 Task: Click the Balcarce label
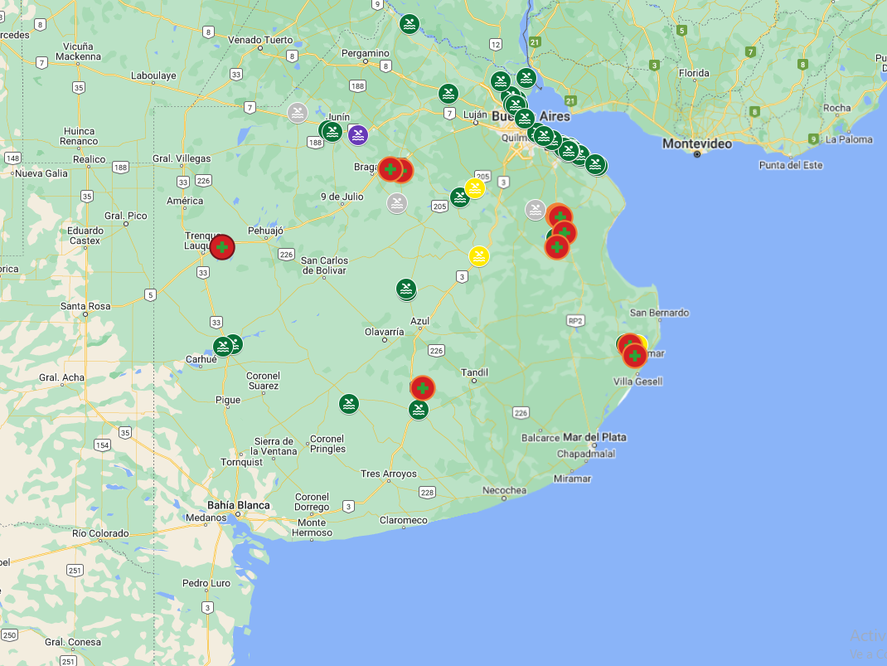click(540, 438)
